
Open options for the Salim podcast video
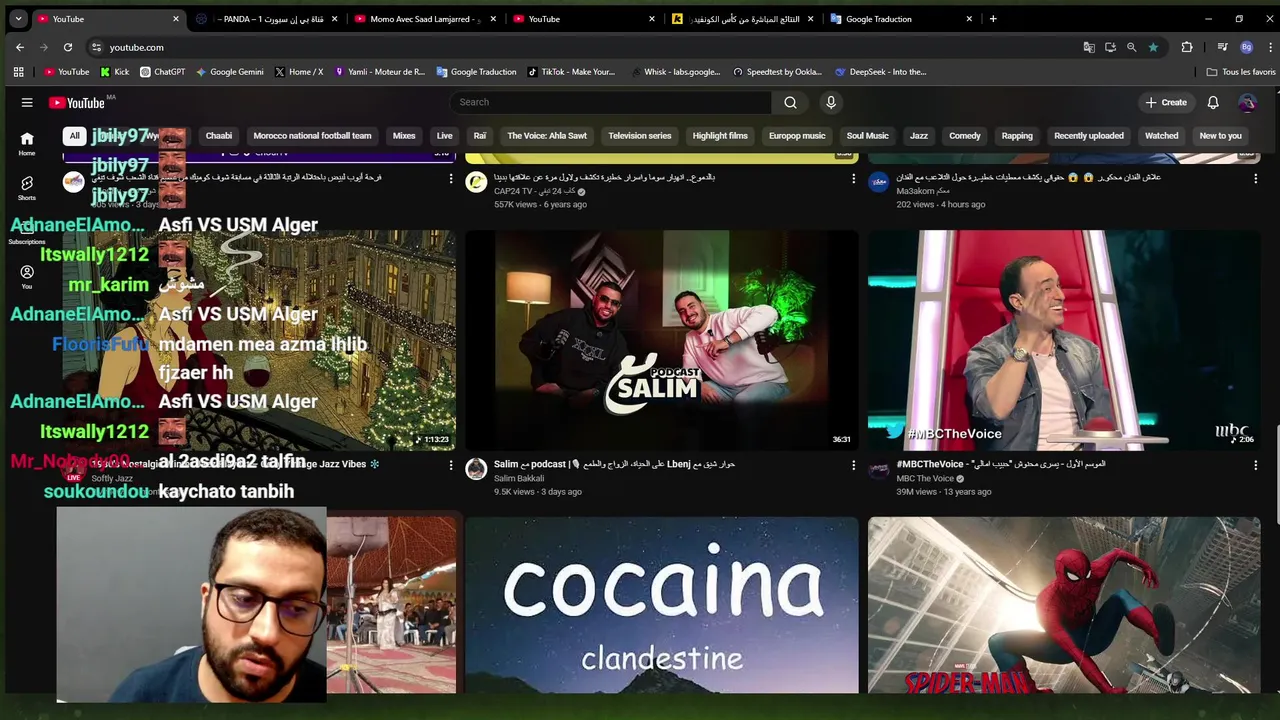(853, 464)
